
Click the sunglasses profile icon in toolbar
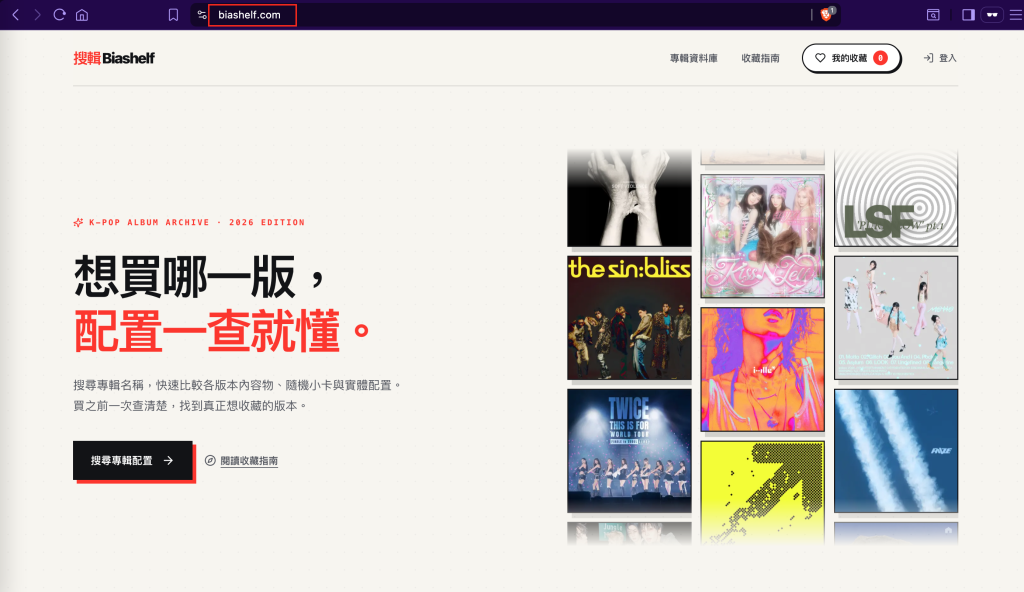992,14
